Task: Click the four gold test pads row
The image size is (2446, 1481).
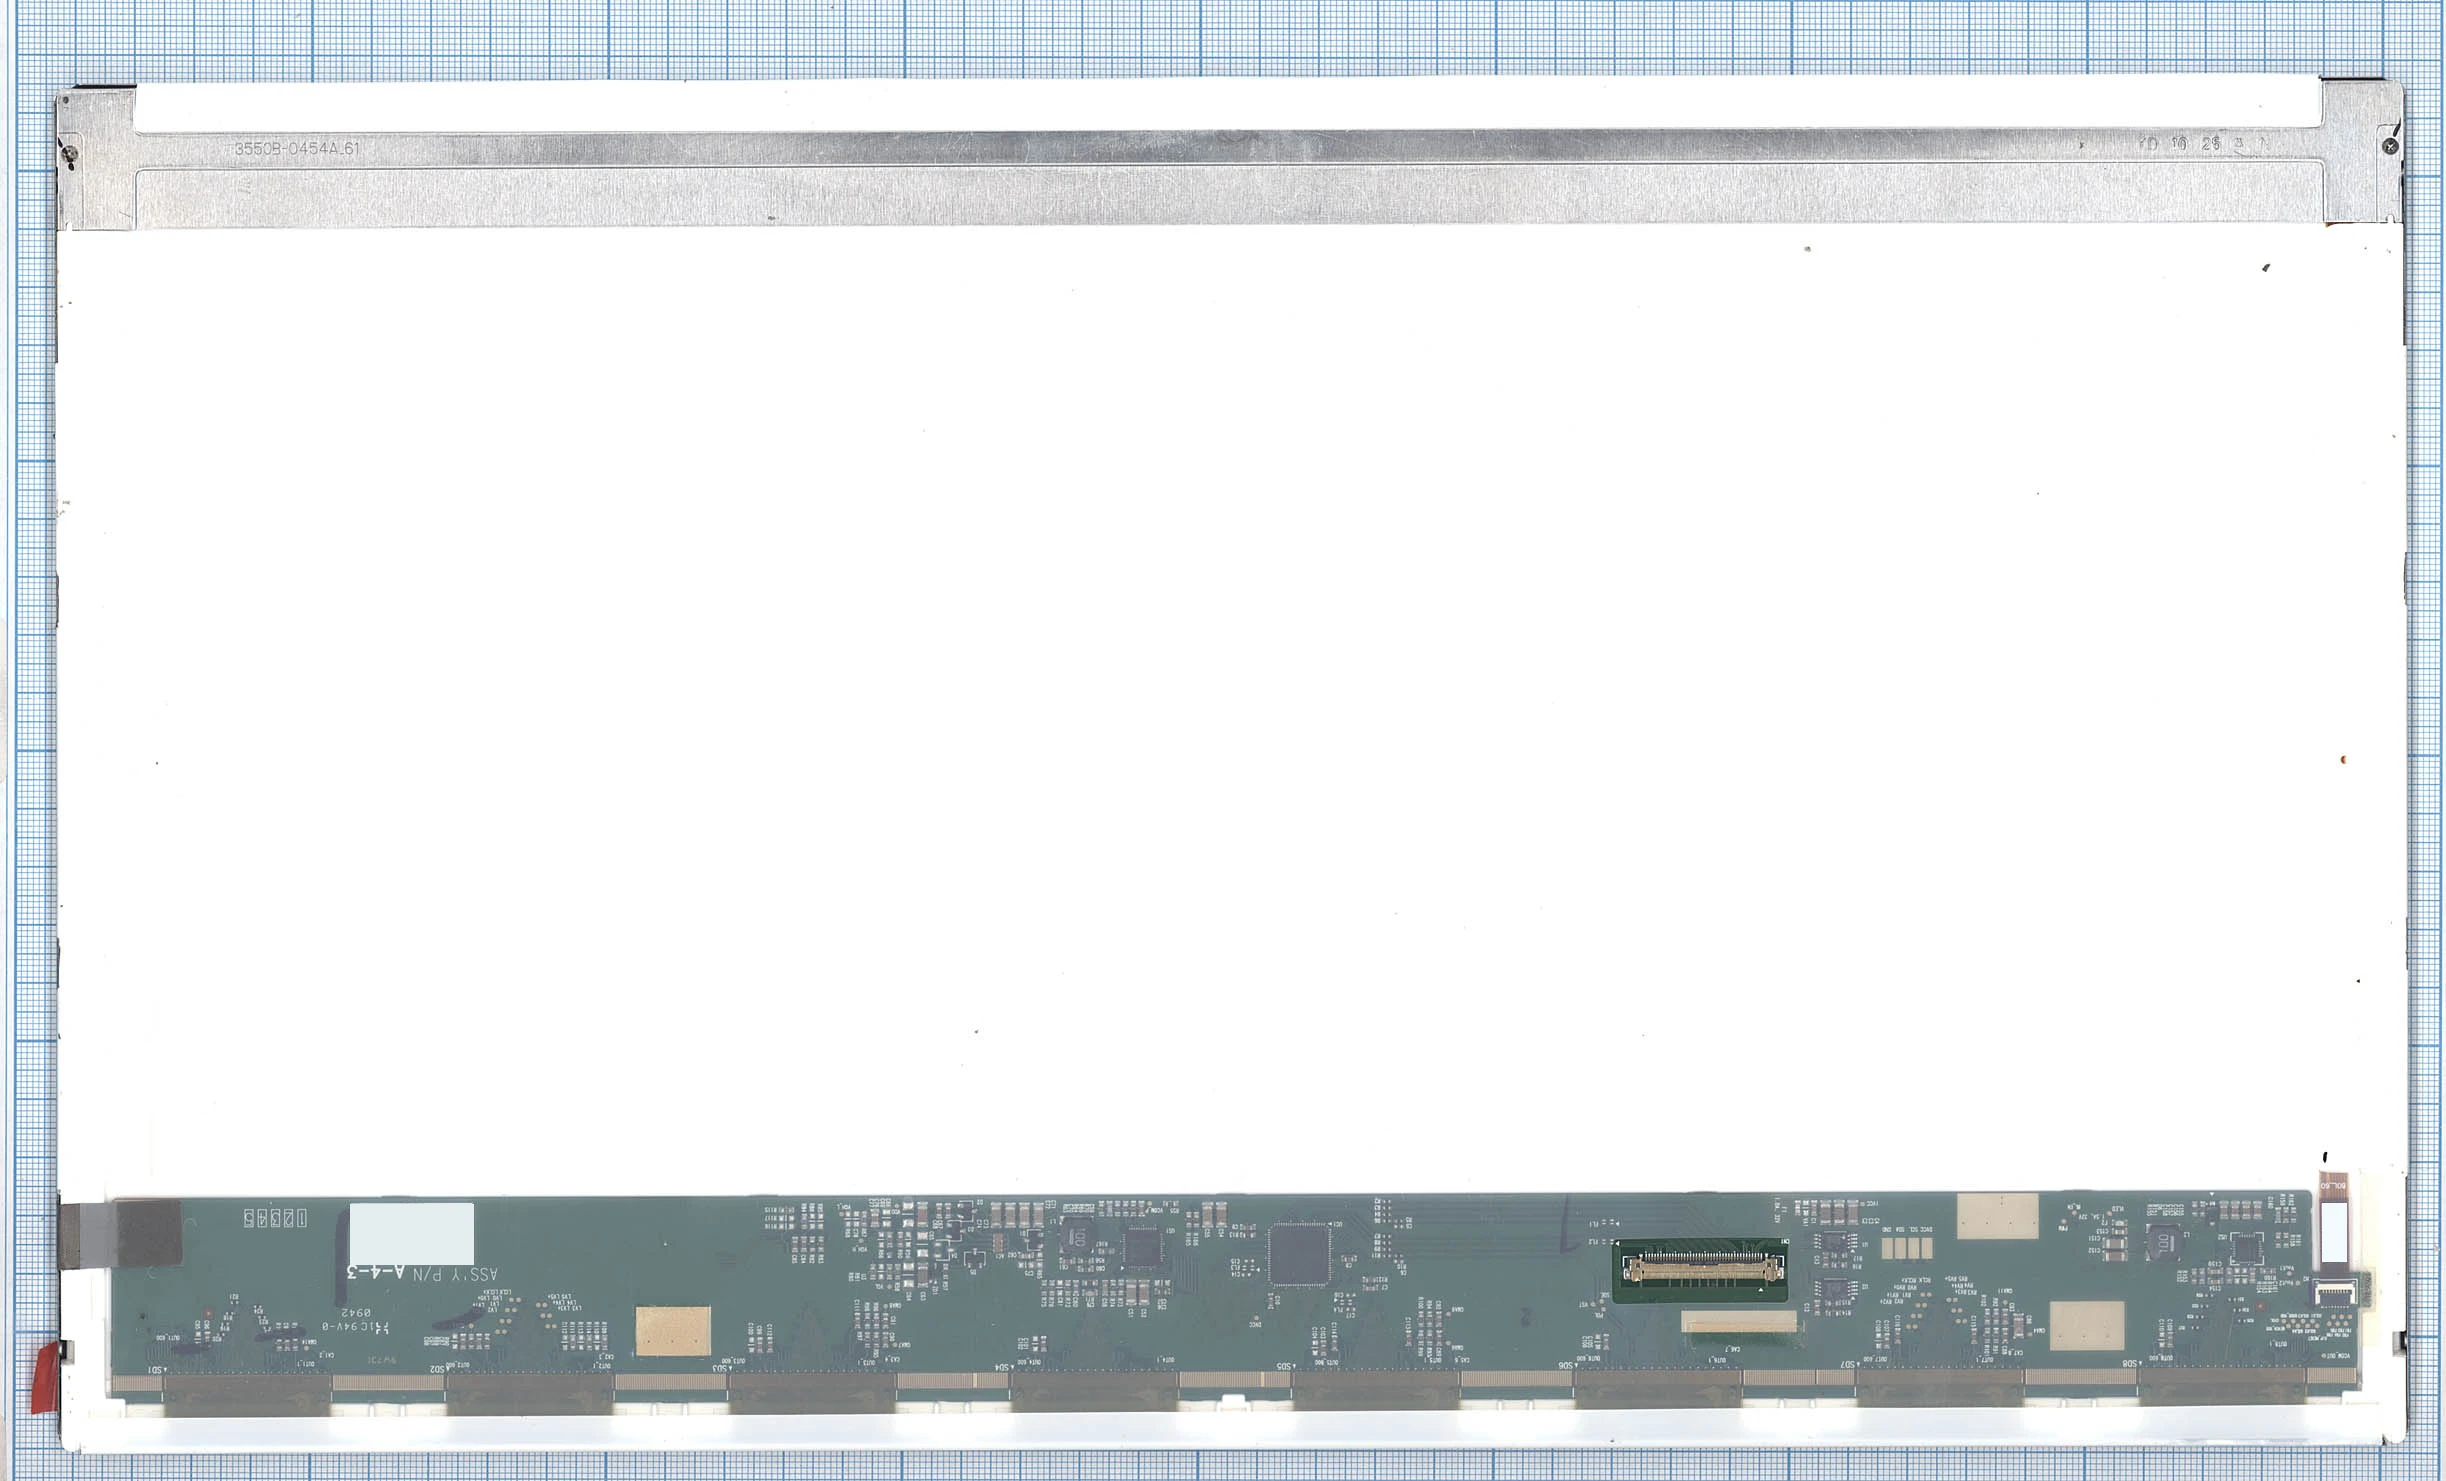Action: tap(1906, 1248)
